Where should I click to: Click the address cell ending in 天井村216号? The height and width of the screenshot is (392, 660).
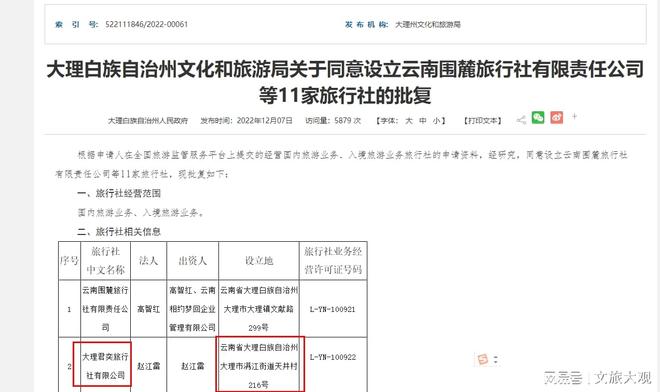click(259, 366)
